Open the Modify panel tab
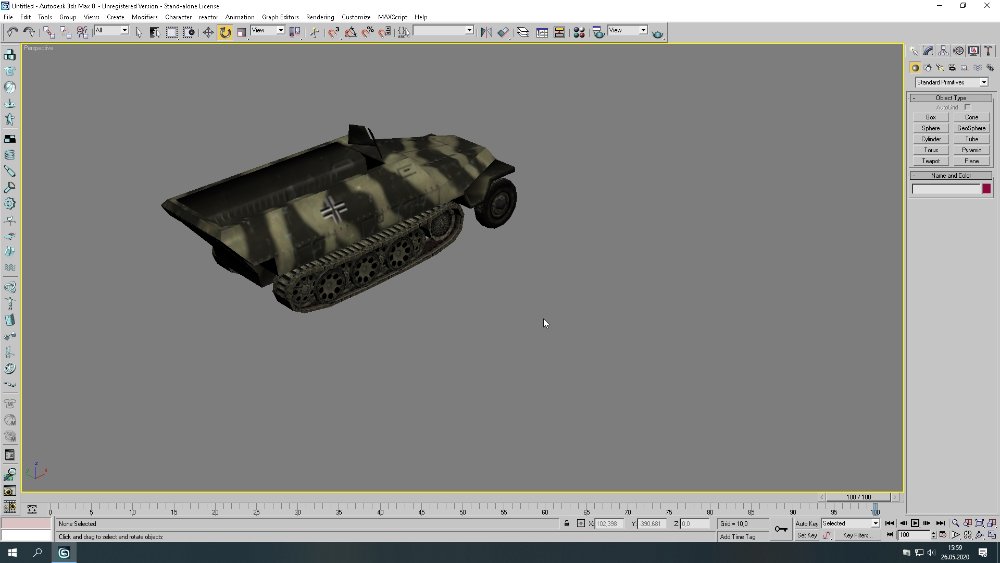Screen dimensions: 1000x563 pyautogui.click(x=928, y=51)
